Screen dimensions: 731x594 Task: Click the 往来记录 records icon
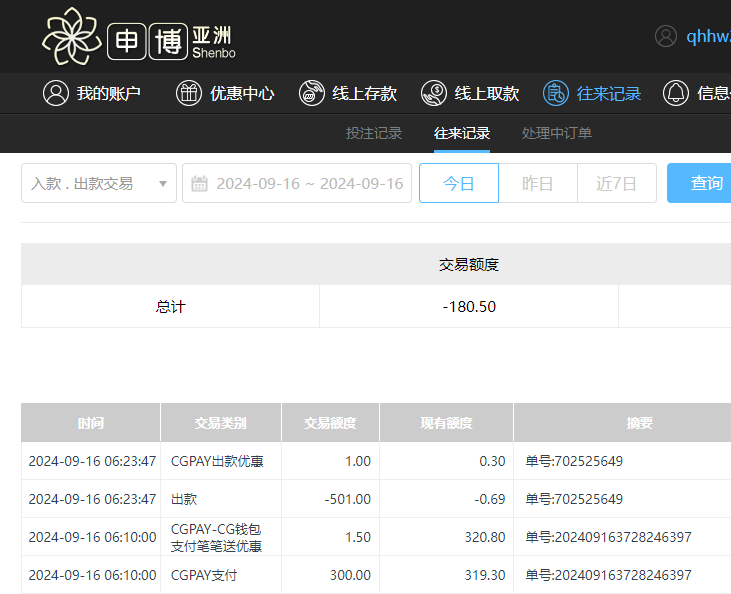click(555, 93)
